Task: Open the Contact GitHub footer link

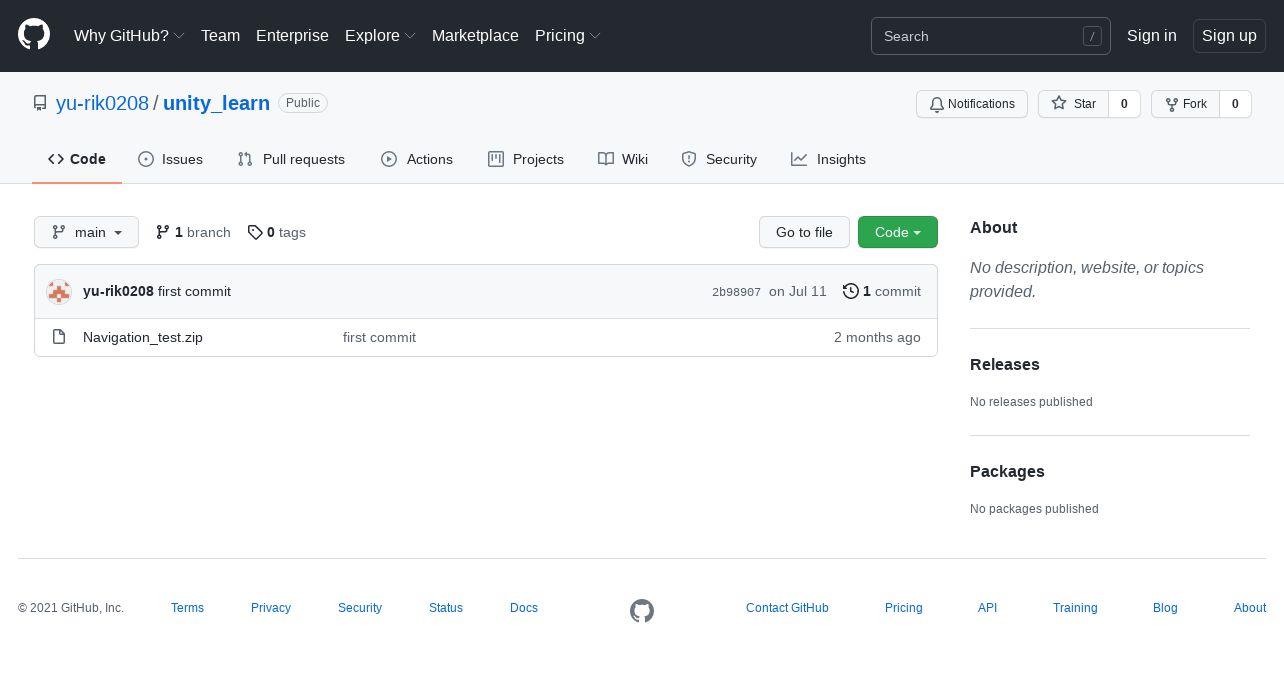Action: 787,608
